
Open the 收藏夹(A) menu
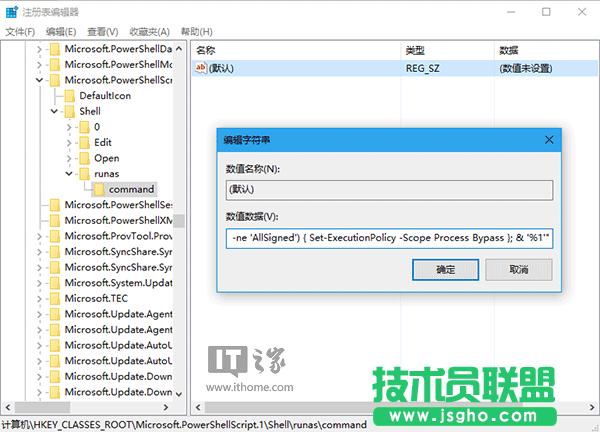[x=149, y=32]
